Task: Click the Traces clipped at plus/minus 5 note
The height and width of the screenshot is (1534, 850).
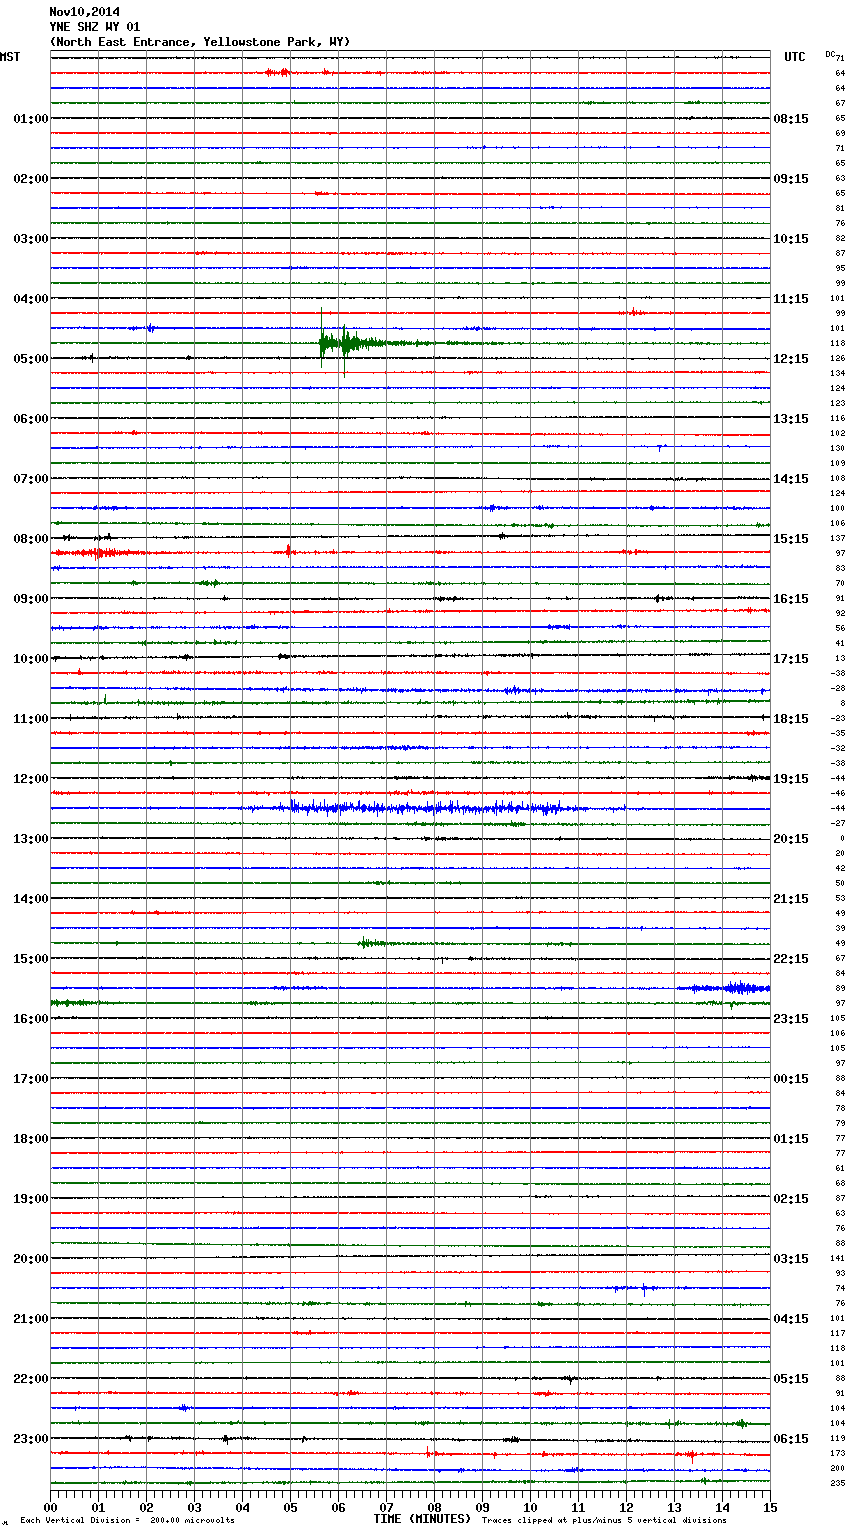Action: pos(604,1521)
